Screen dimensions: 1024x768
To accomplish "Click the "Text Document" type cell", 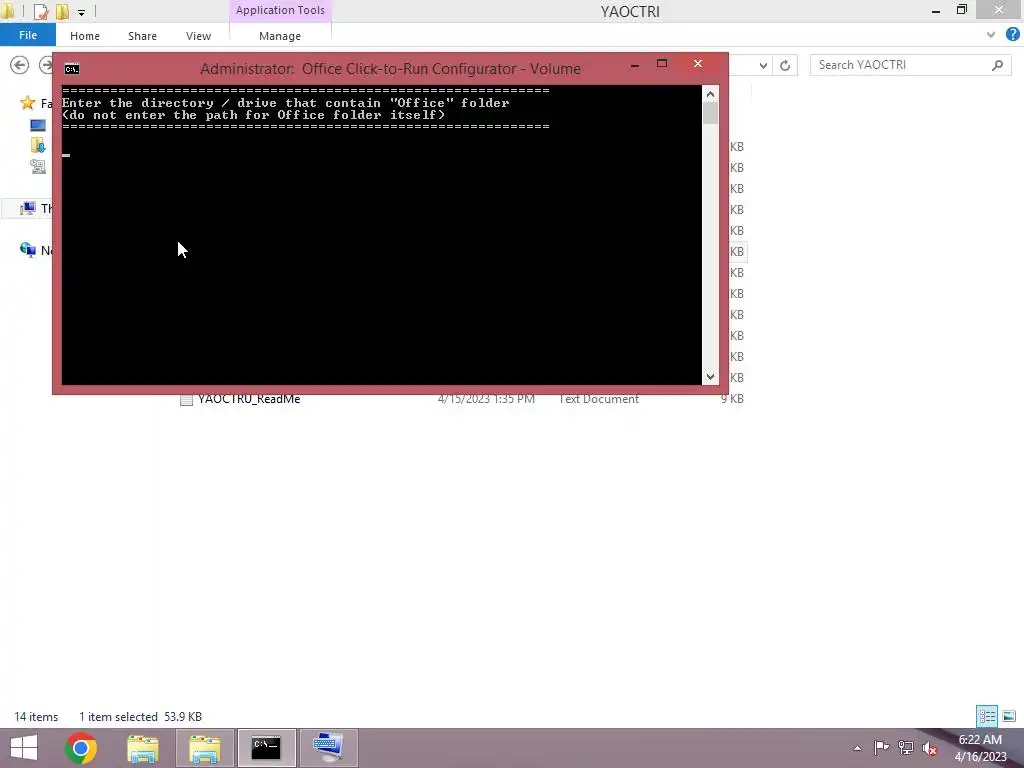I will coord(598,399).
